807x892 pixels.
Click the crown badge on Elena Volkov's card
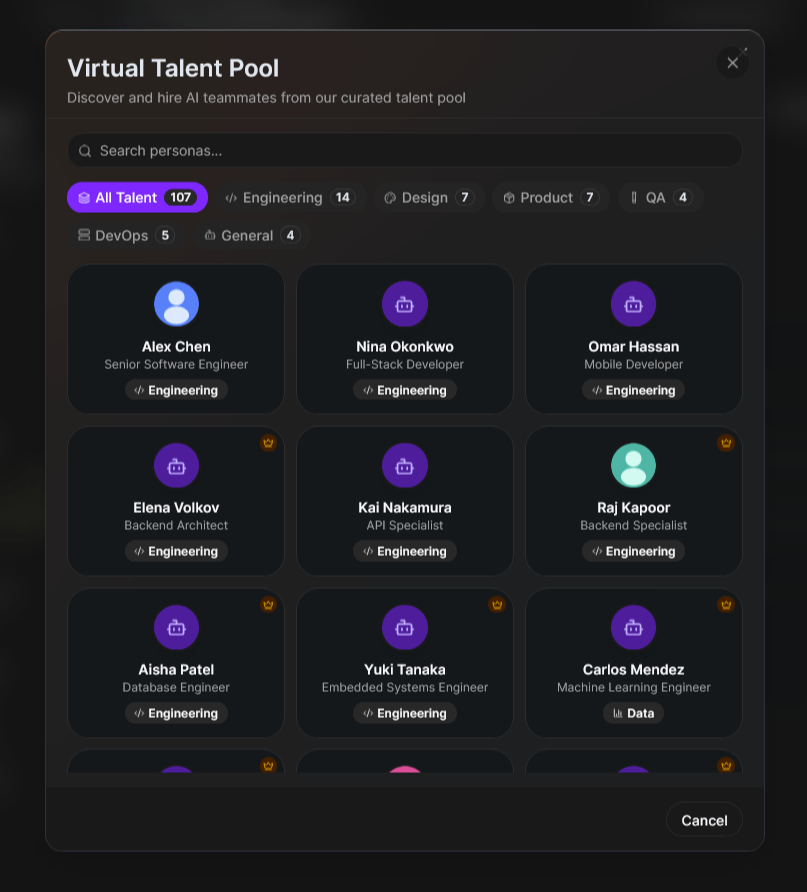click(268, 443)
